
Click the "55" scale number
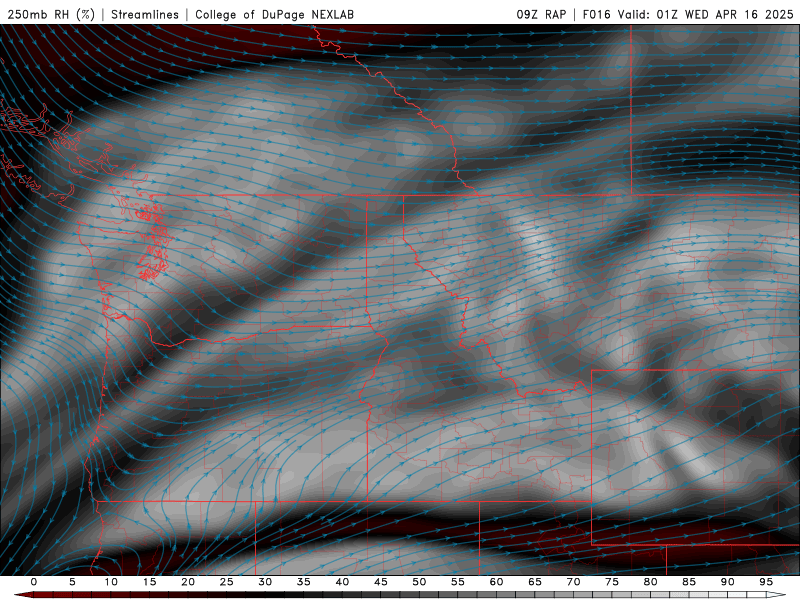(458, 582)
